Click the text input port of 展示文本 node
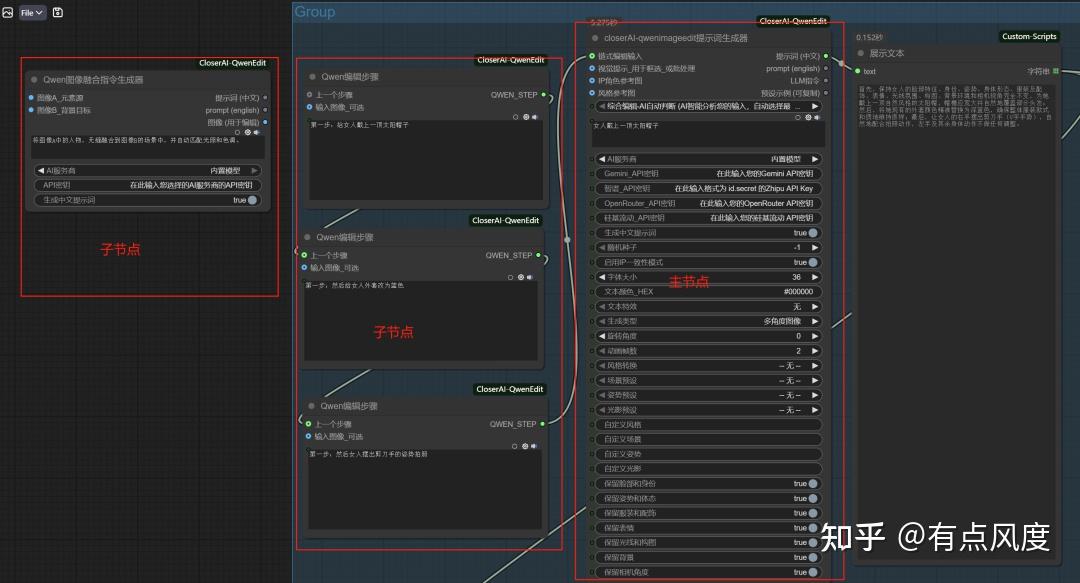The width and height of the screenshot is (1080, 583). [x=858, y=71]
